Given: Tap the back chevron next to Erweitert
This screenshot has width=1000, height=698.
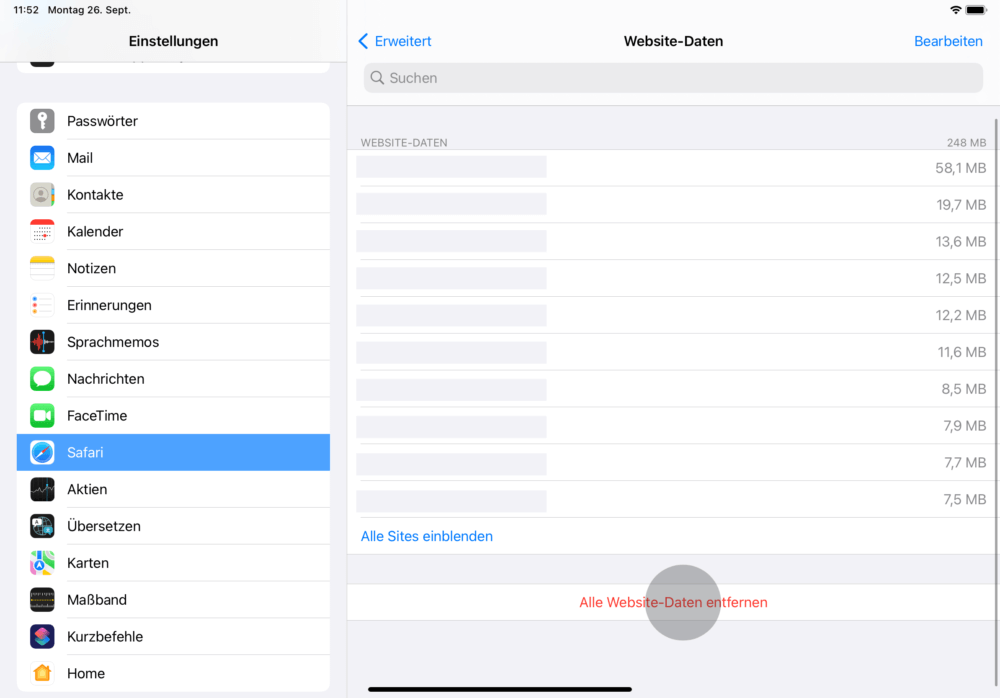Looking at the screenshot, I should pos(363,41).
